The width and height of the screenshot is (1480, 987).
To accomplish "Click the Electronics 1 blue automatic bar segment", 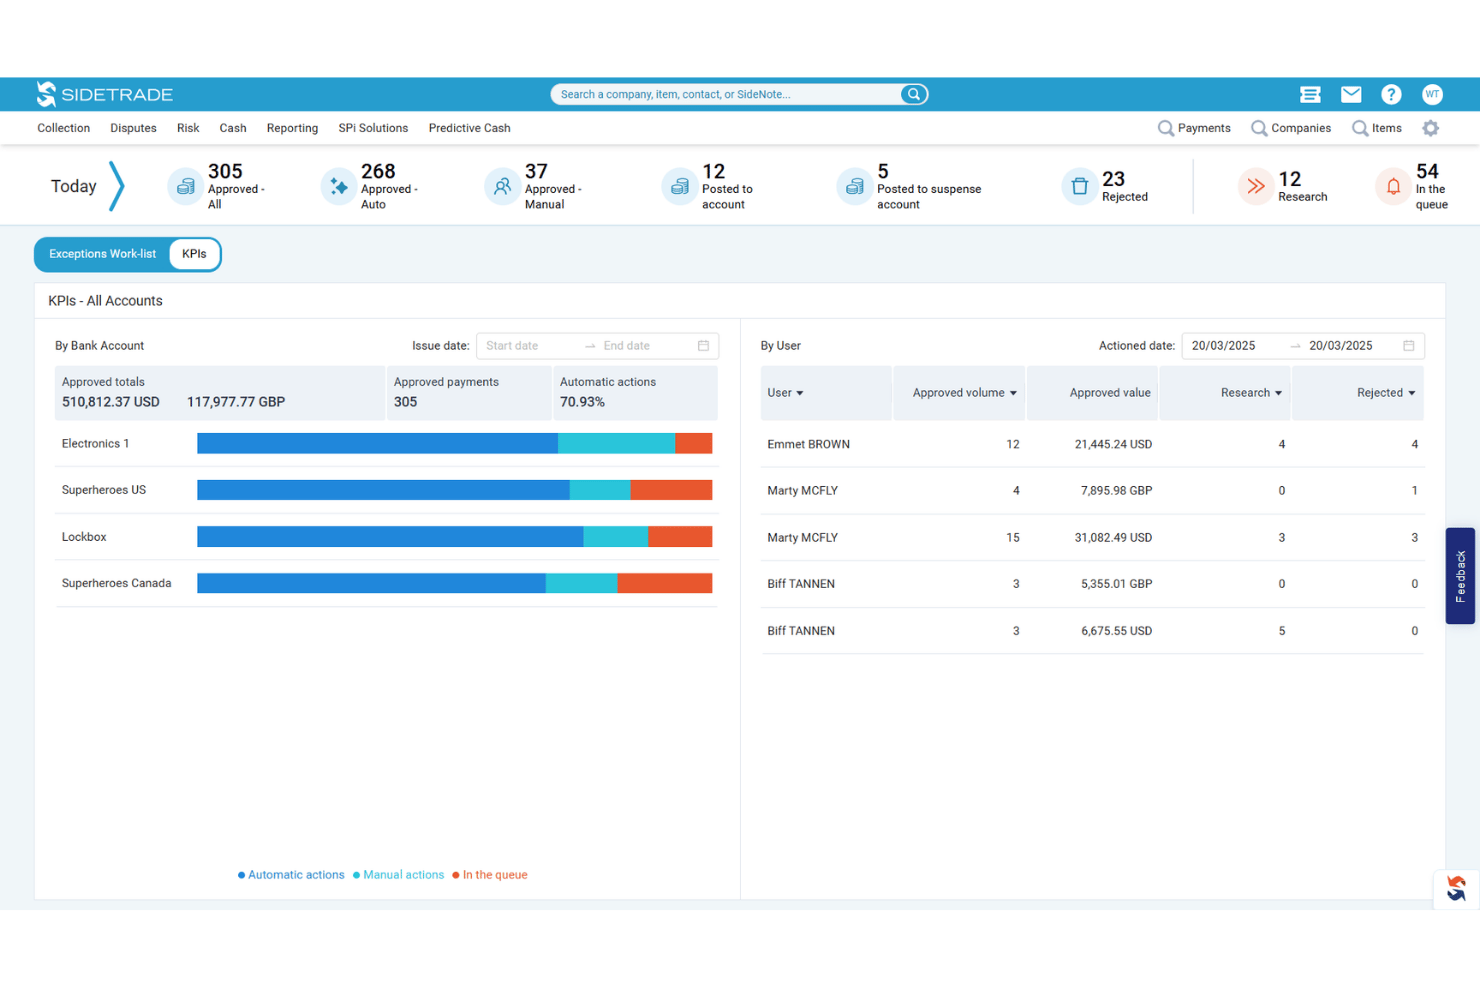I will 377,443.
